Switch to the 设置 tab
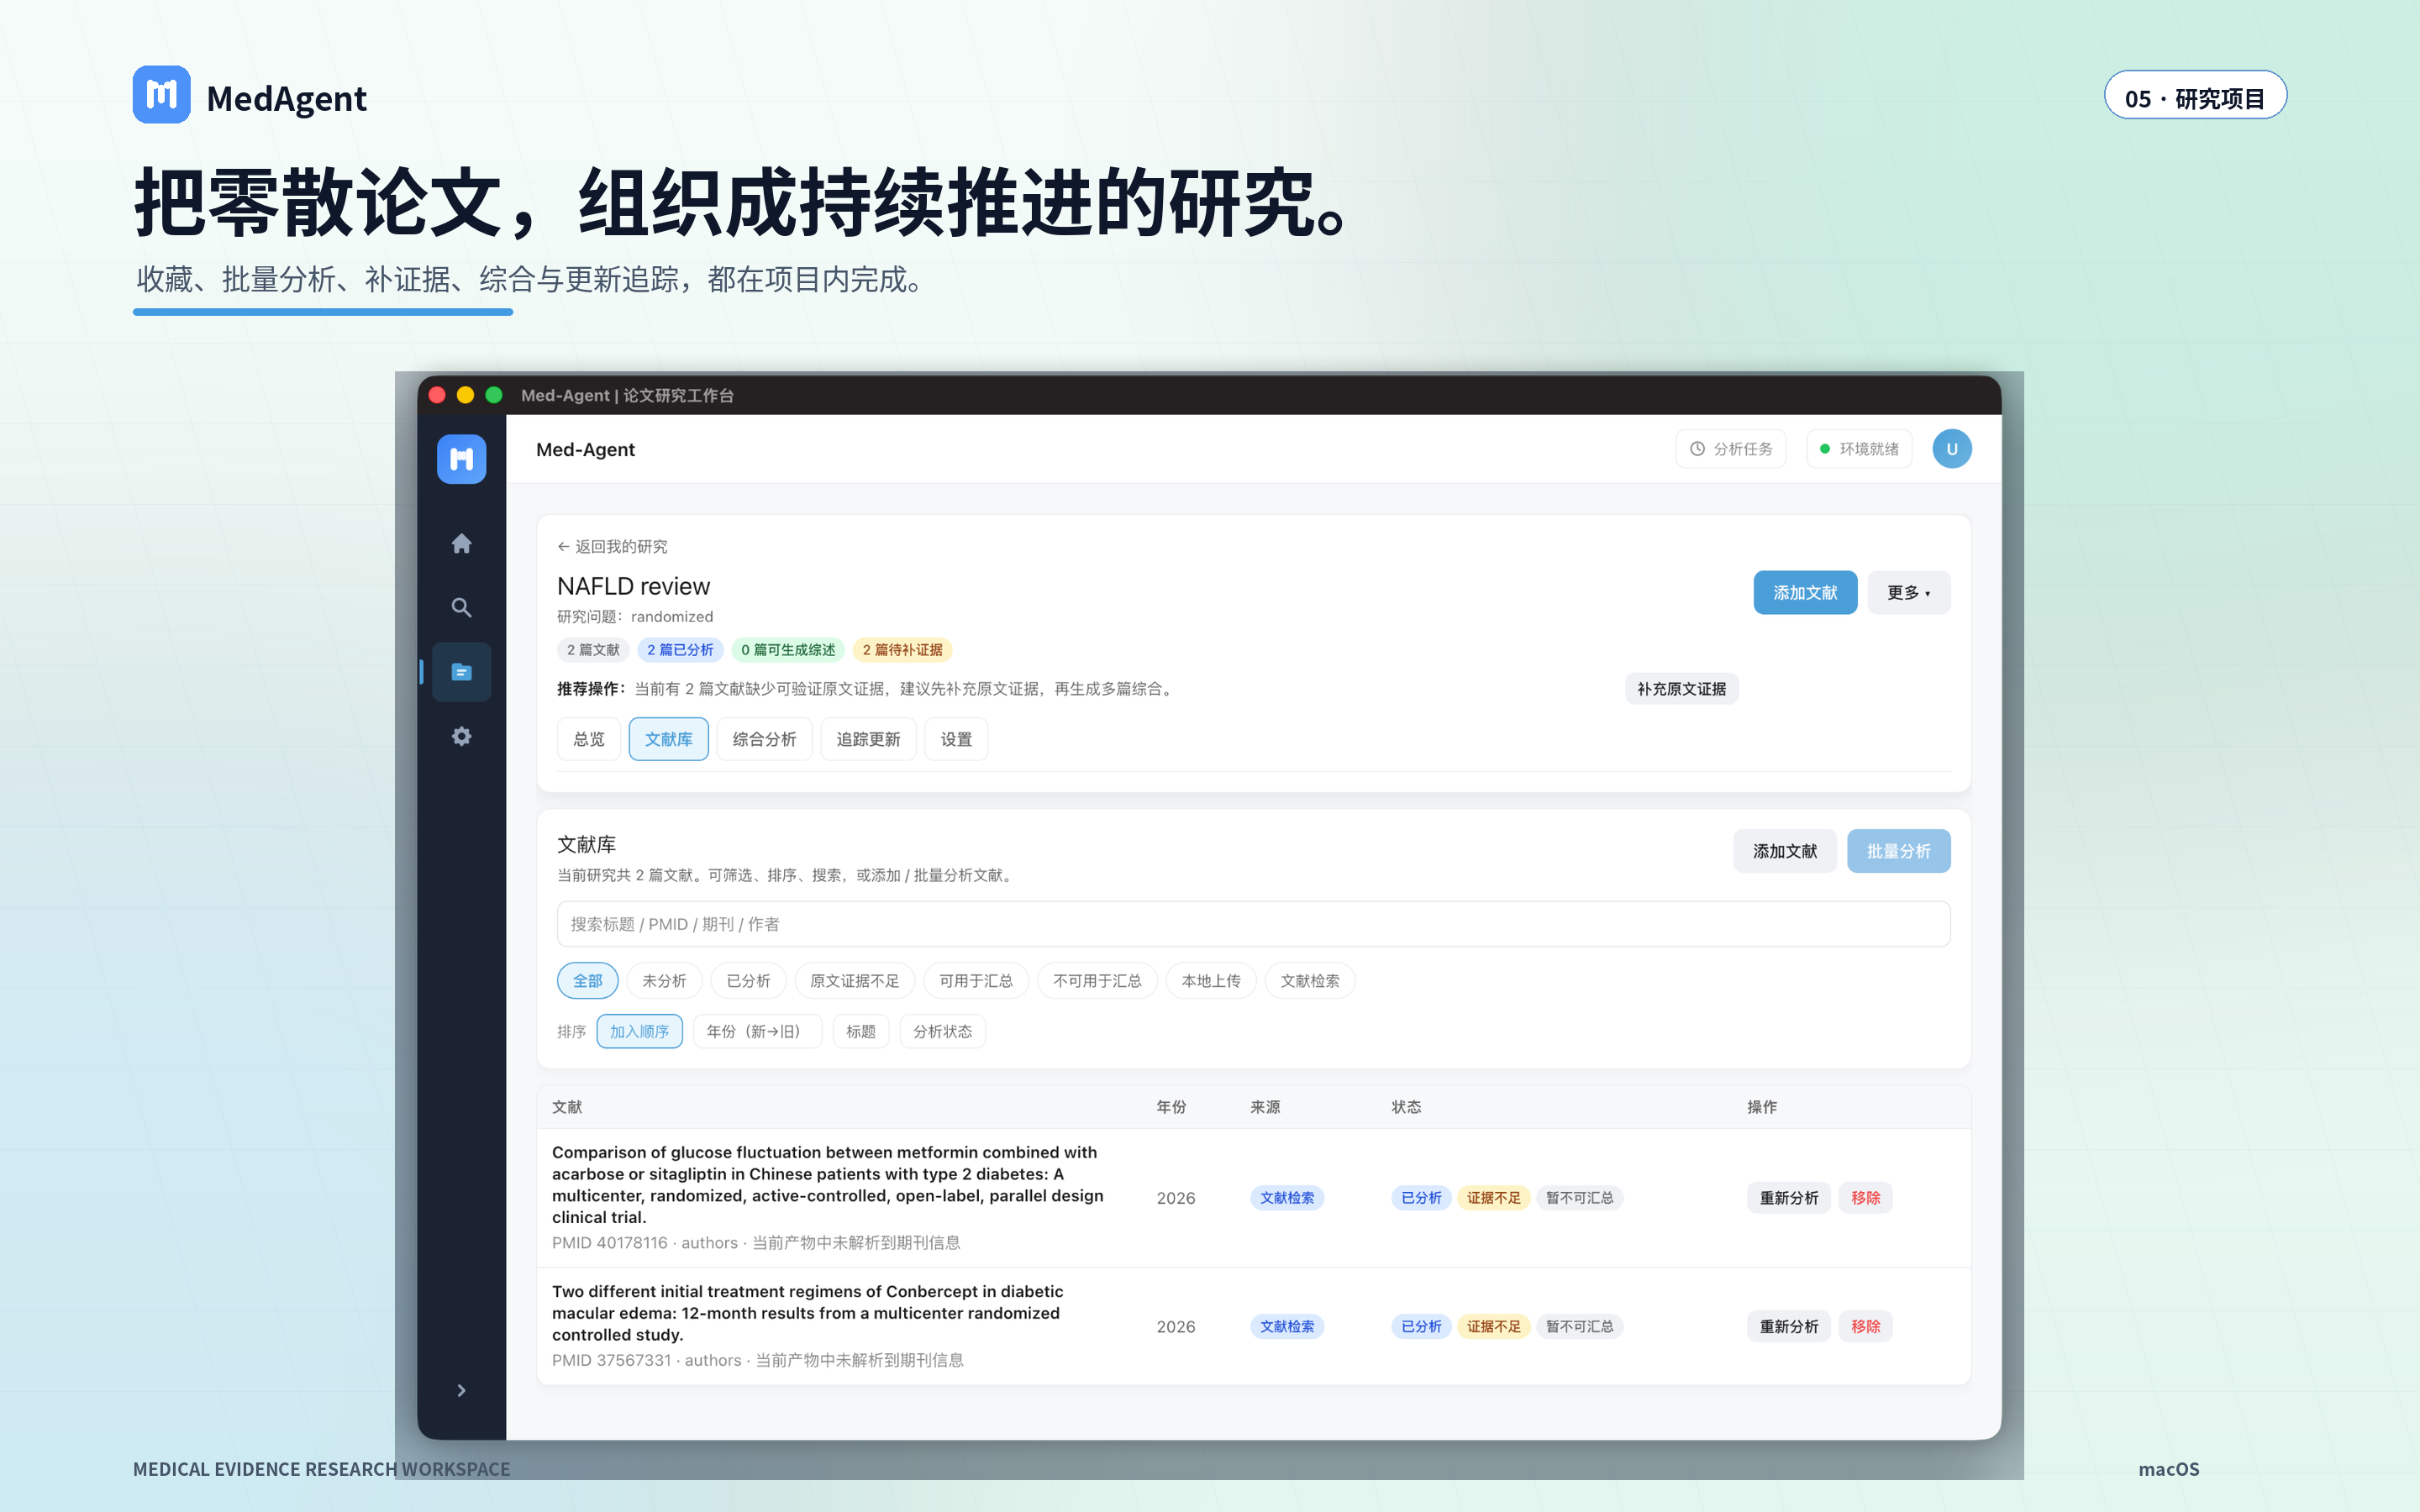Viewport: 2420px width, 1512px height. pos(956,739)
